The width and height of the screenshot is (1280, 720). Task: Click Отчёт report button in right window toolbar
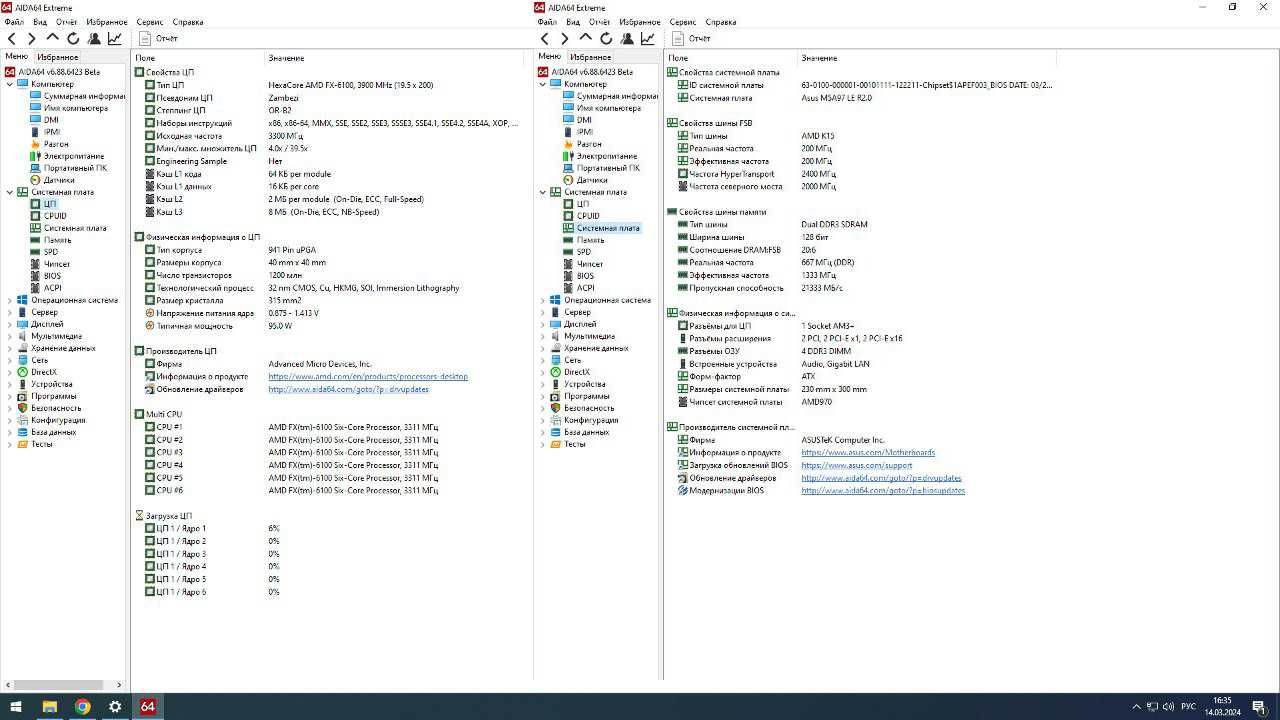click(x=691, y=39)
